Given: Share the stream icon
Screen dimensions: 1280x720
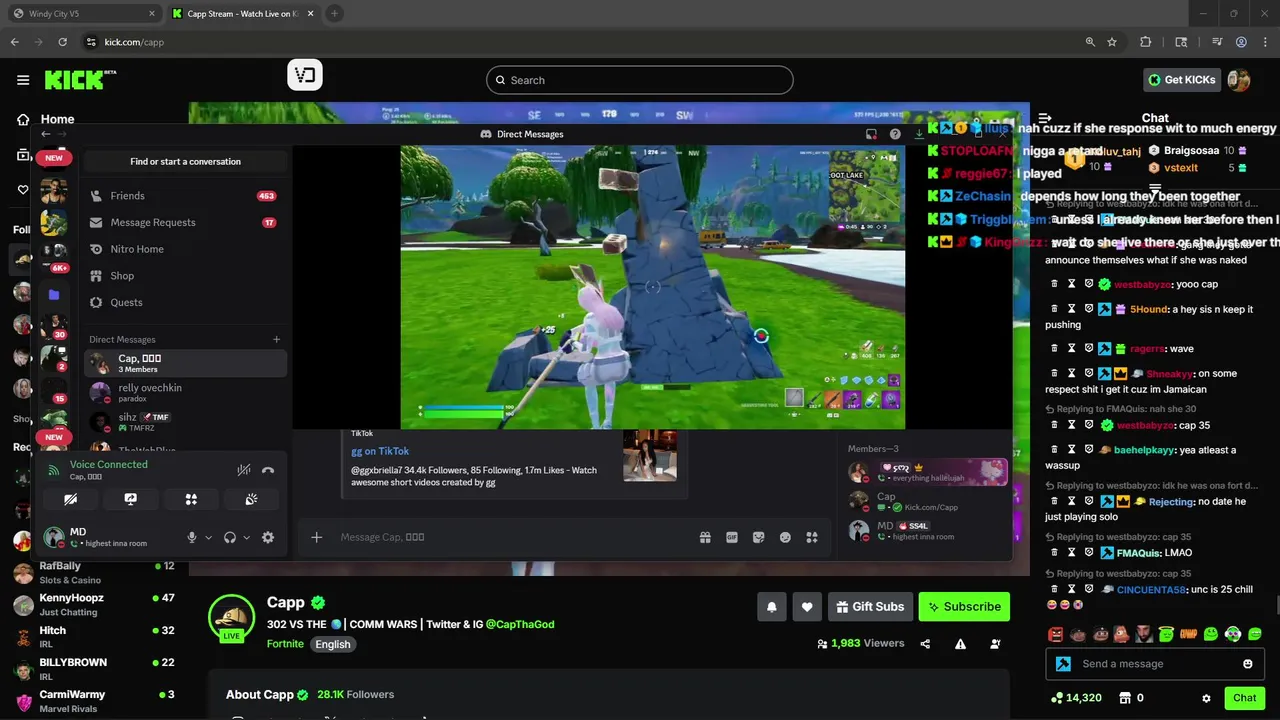Looking at the screenshot, I should 925,644.
